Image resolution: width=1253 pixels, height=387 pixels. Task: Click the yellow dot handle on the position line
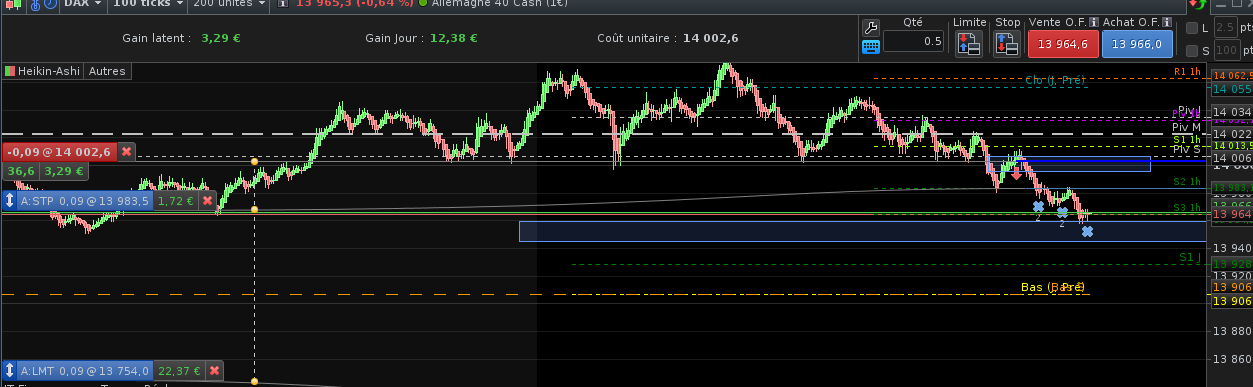(x=254, y=161)
